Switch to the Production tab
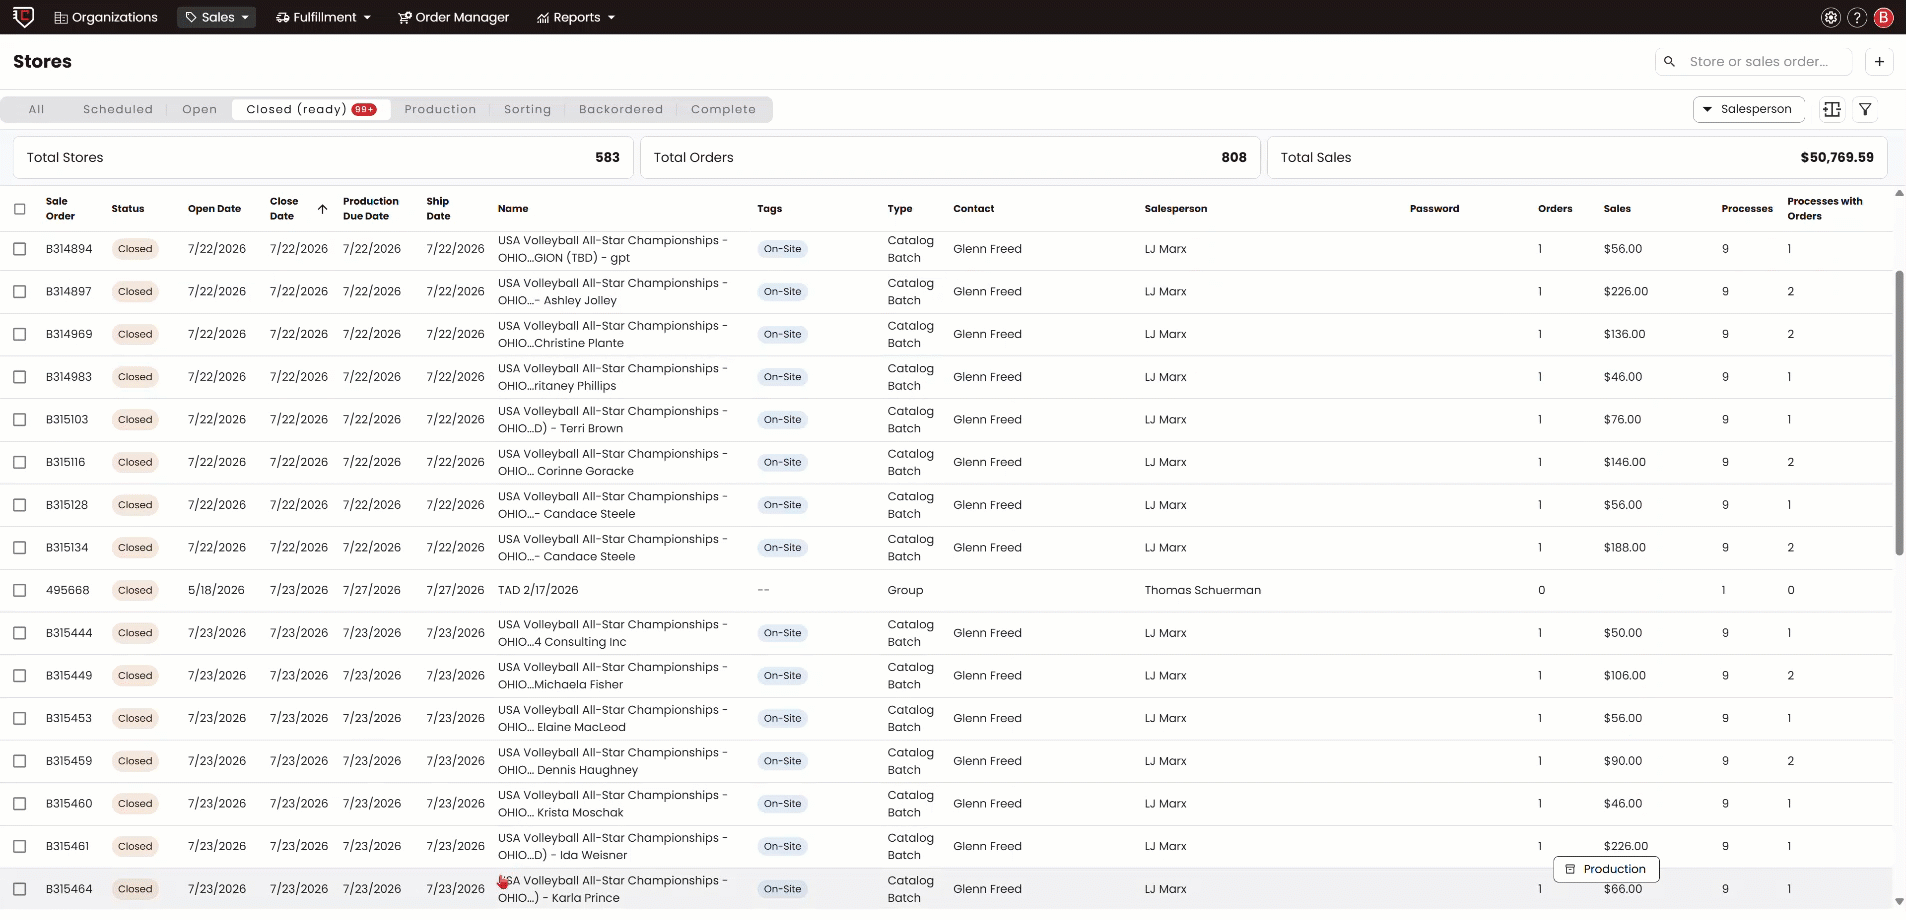Image resolution: width=1906 pixels, height=920 pixels. tap(440, 109)
